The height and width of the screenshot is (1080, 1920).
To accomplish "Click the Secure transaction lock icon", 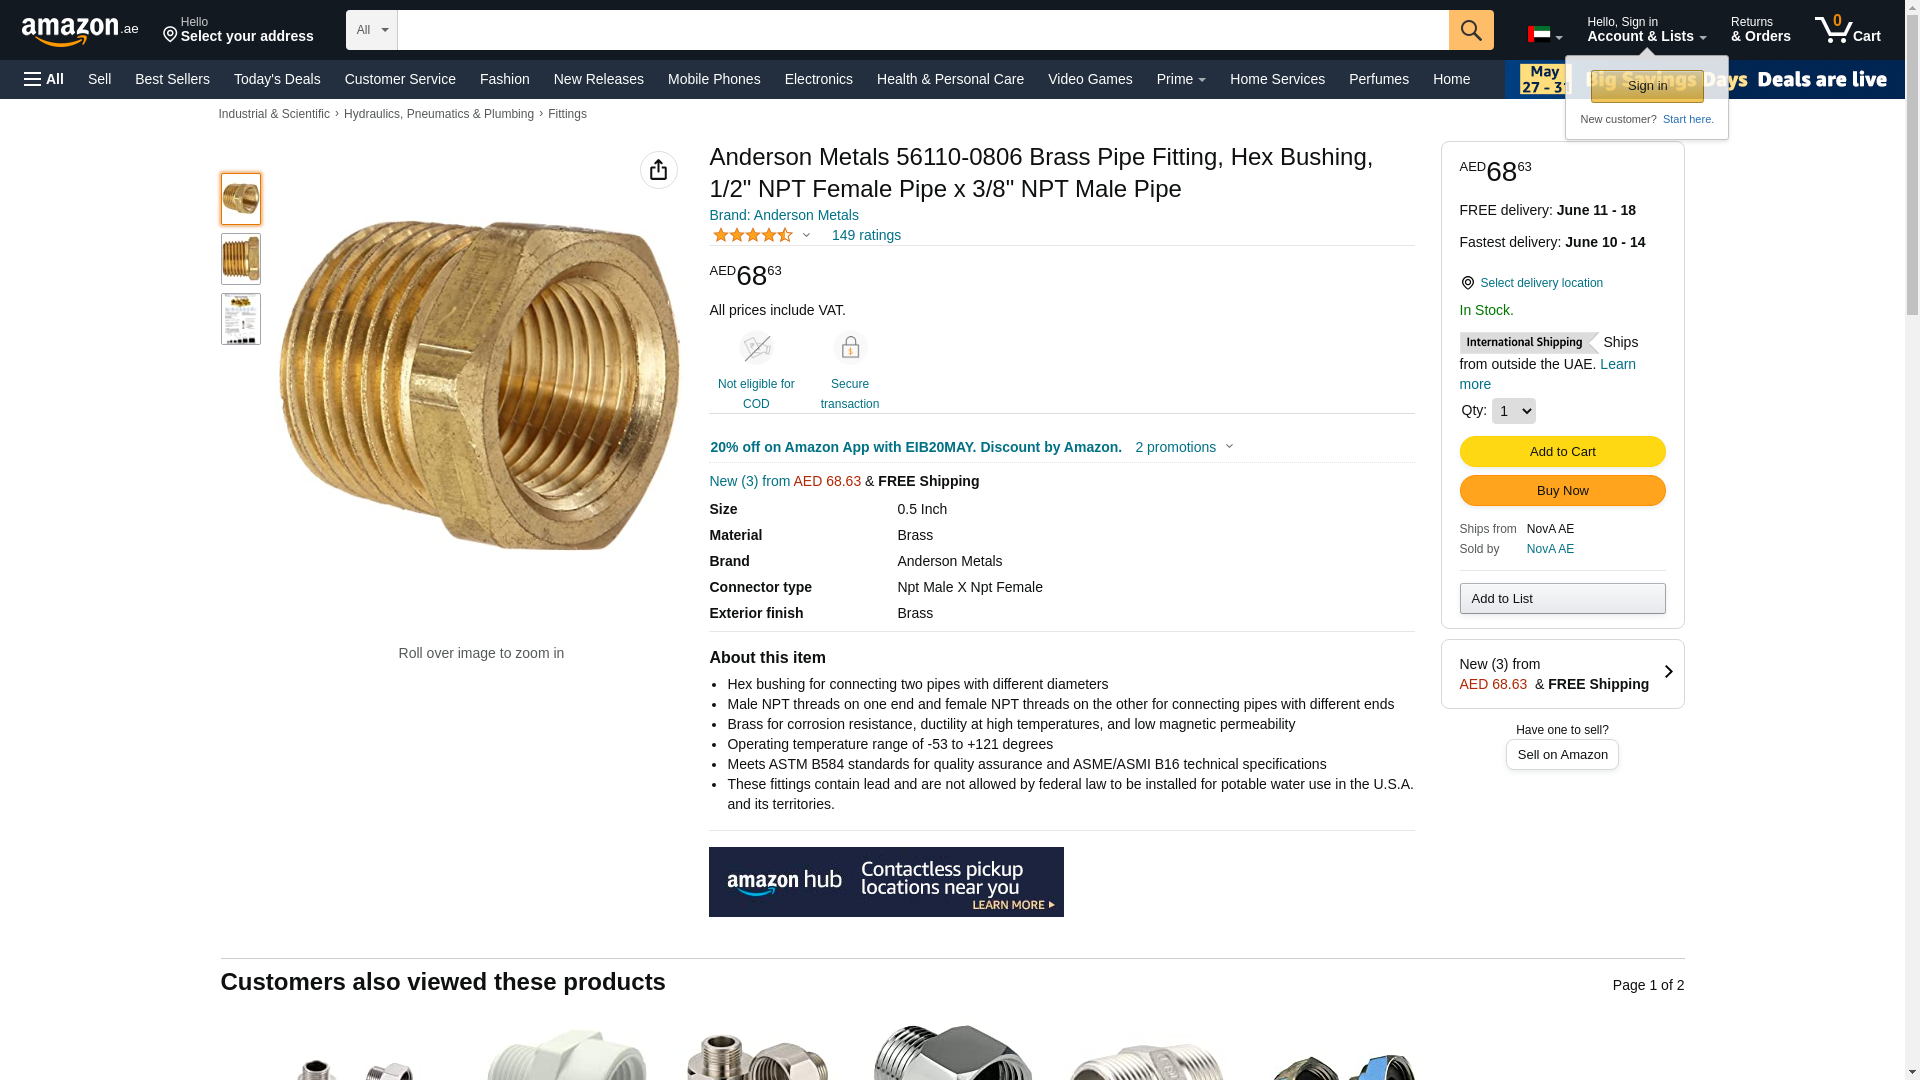I will [x=850, y=347].
